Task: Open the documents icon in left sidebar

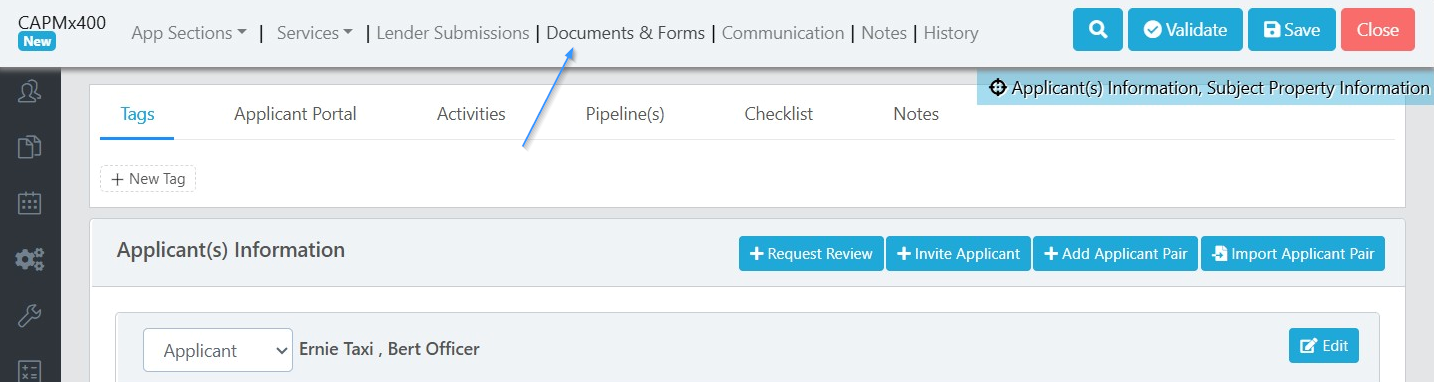Action: [30, 148]
